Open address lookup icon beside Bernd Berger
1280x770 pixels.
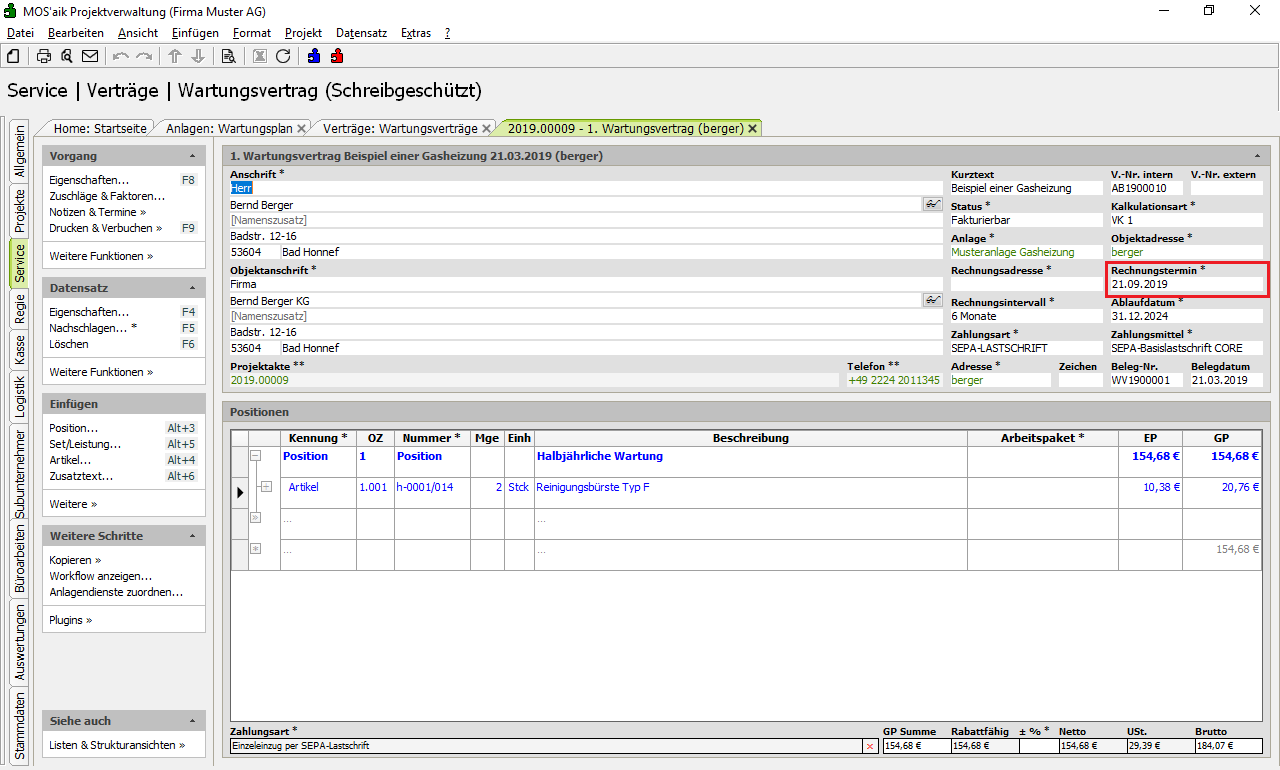pyautogui.click(x=933, y=204)
